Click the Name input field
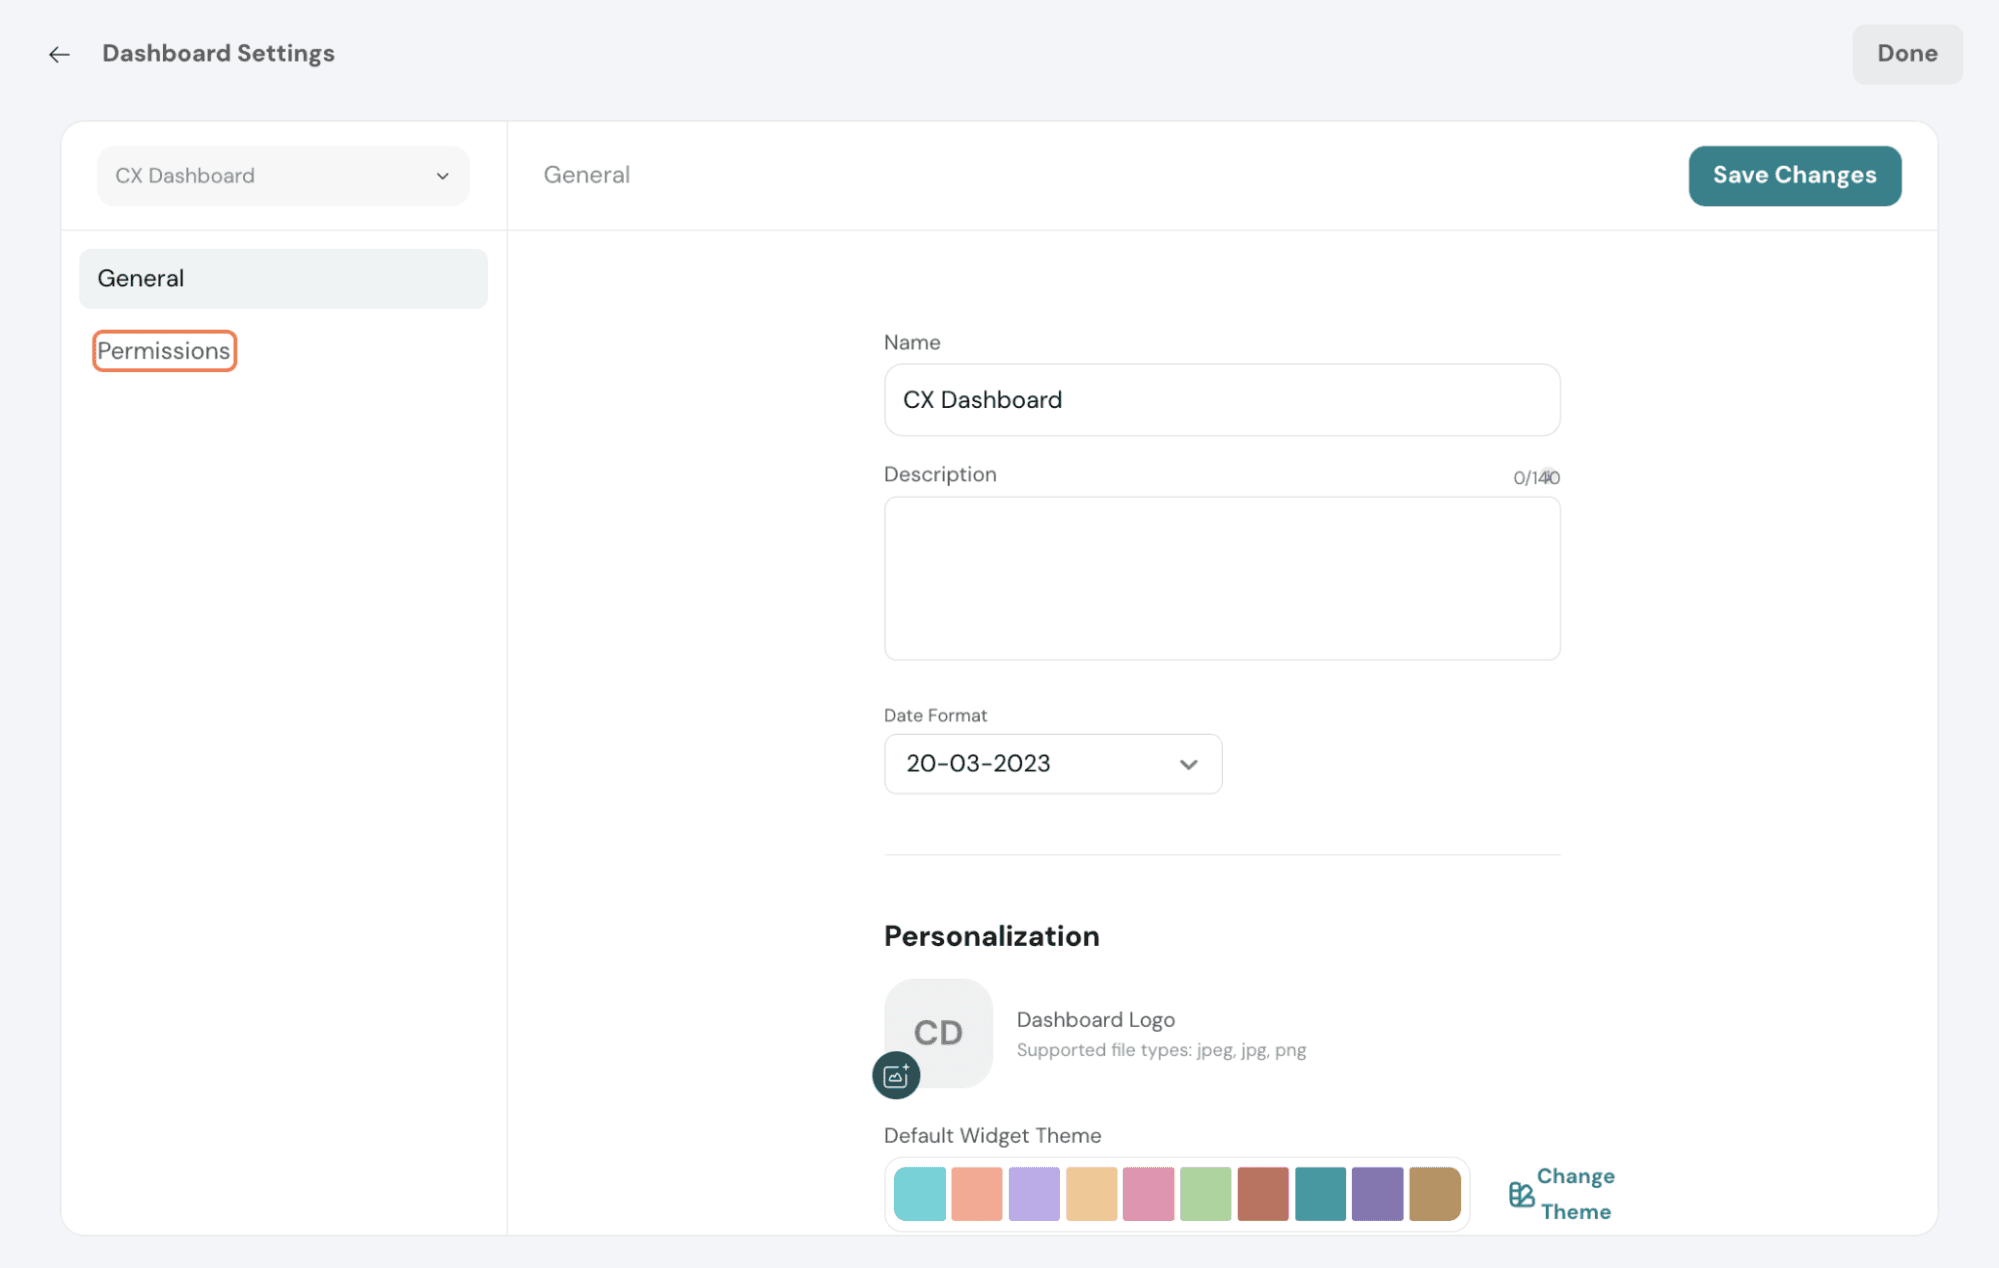Viewport: 1999px width, 1268px height. tap(1221, 400)
